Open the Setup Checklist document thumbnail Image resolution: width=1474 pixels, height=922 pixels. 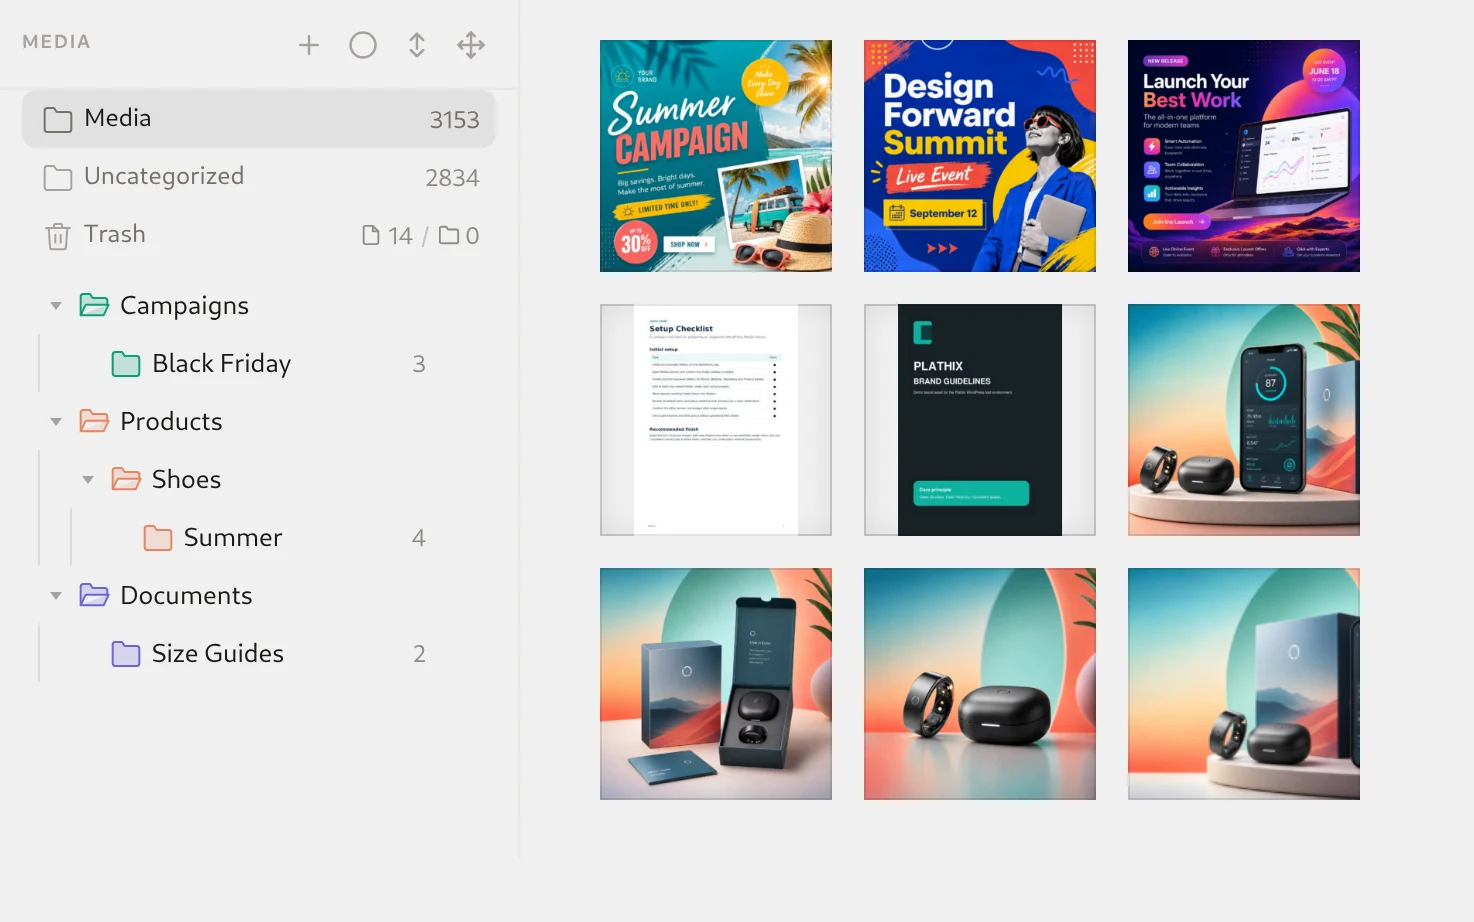click(x=716, y=420)
